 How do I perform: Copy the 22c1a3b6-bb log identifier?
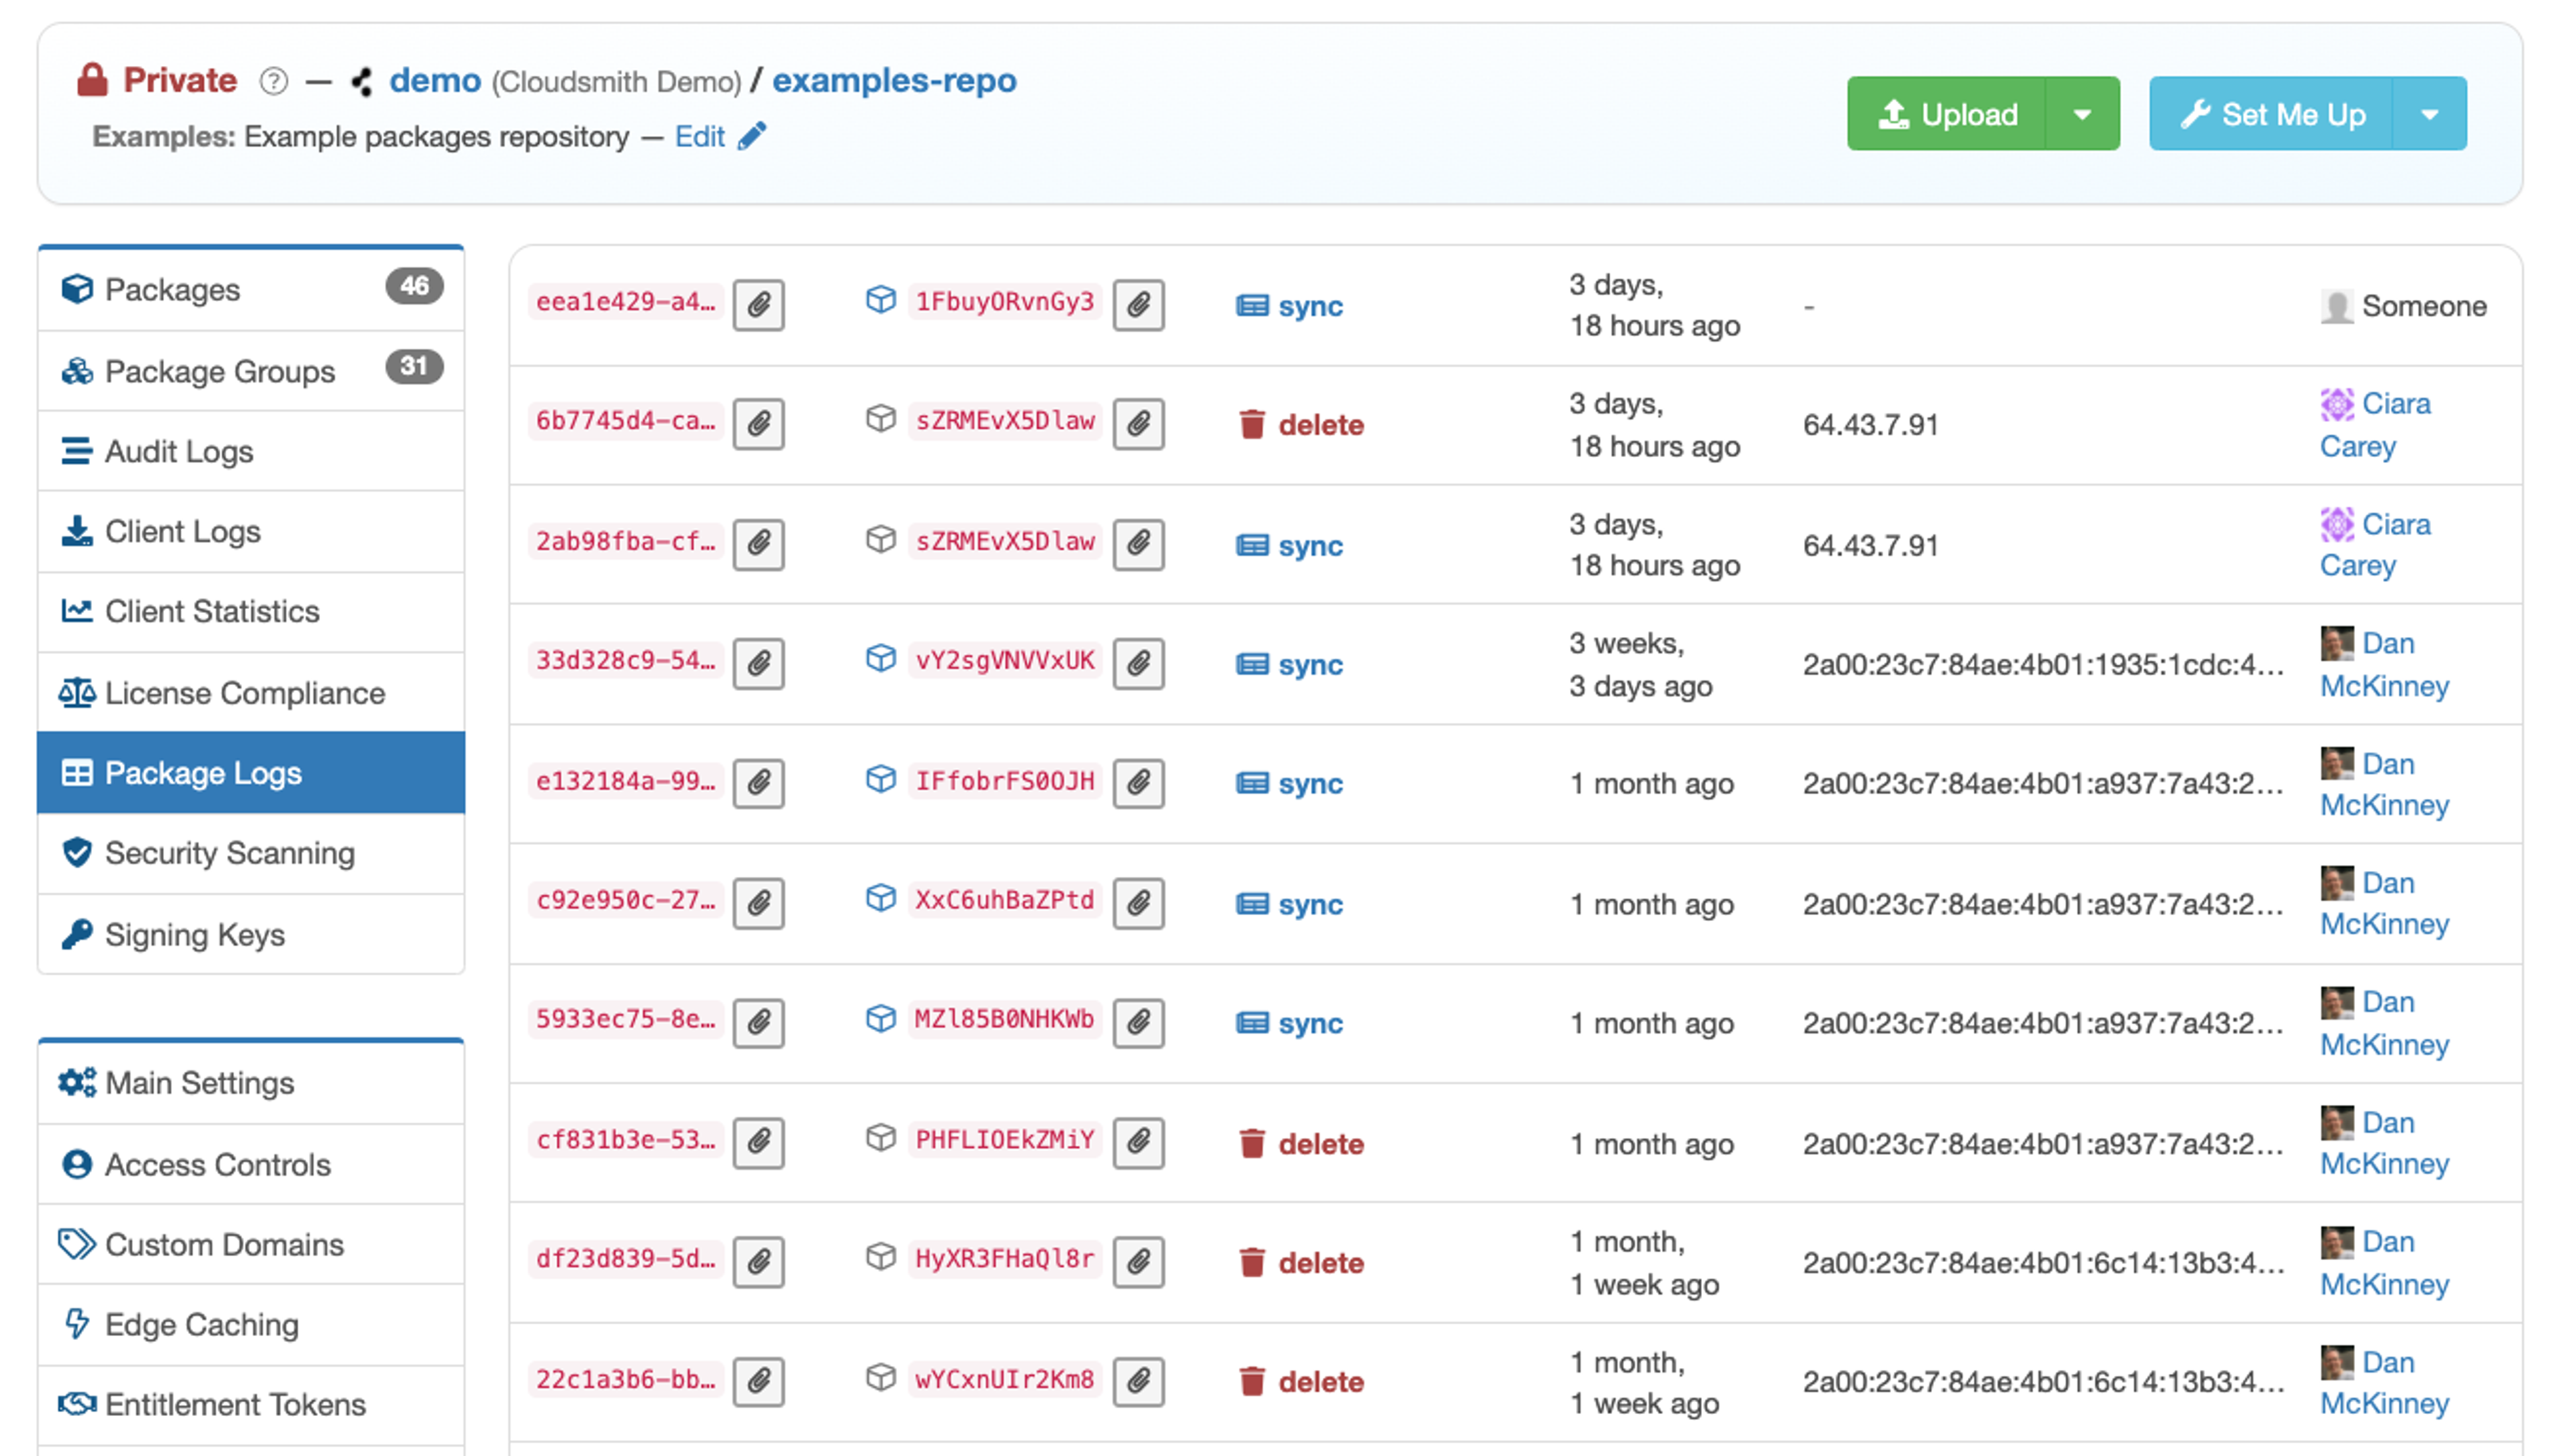coord(758,1381)
